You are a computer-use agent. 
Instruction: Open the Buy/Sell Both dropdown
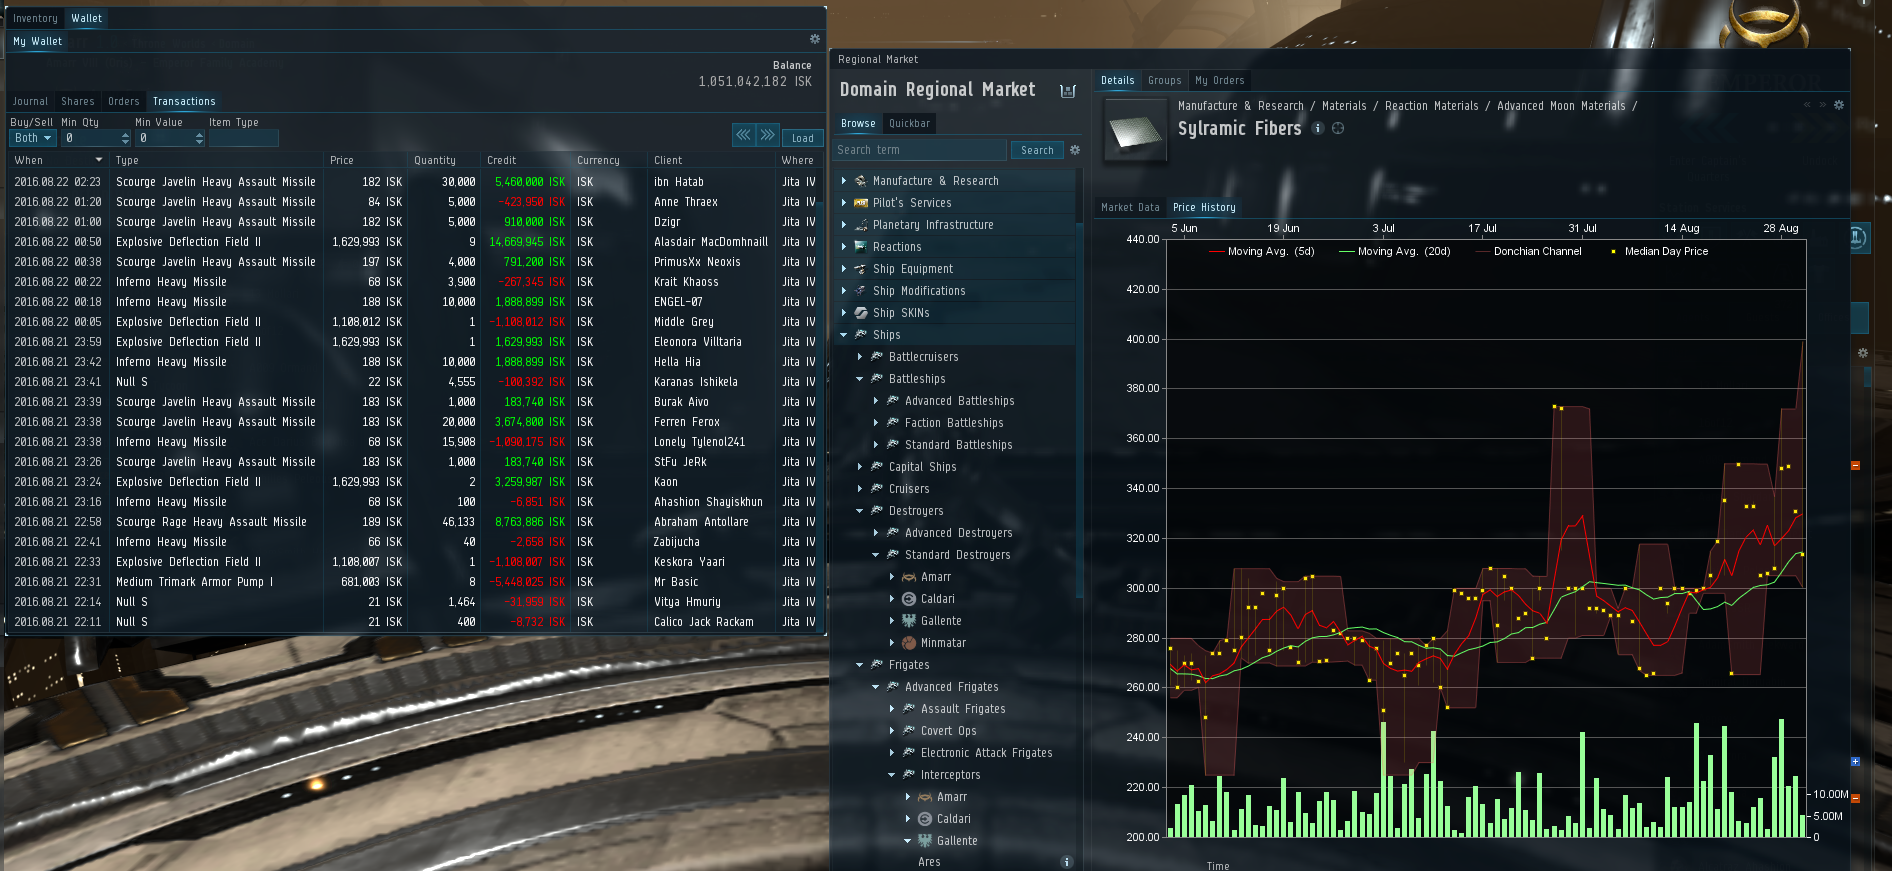[33, 138]
